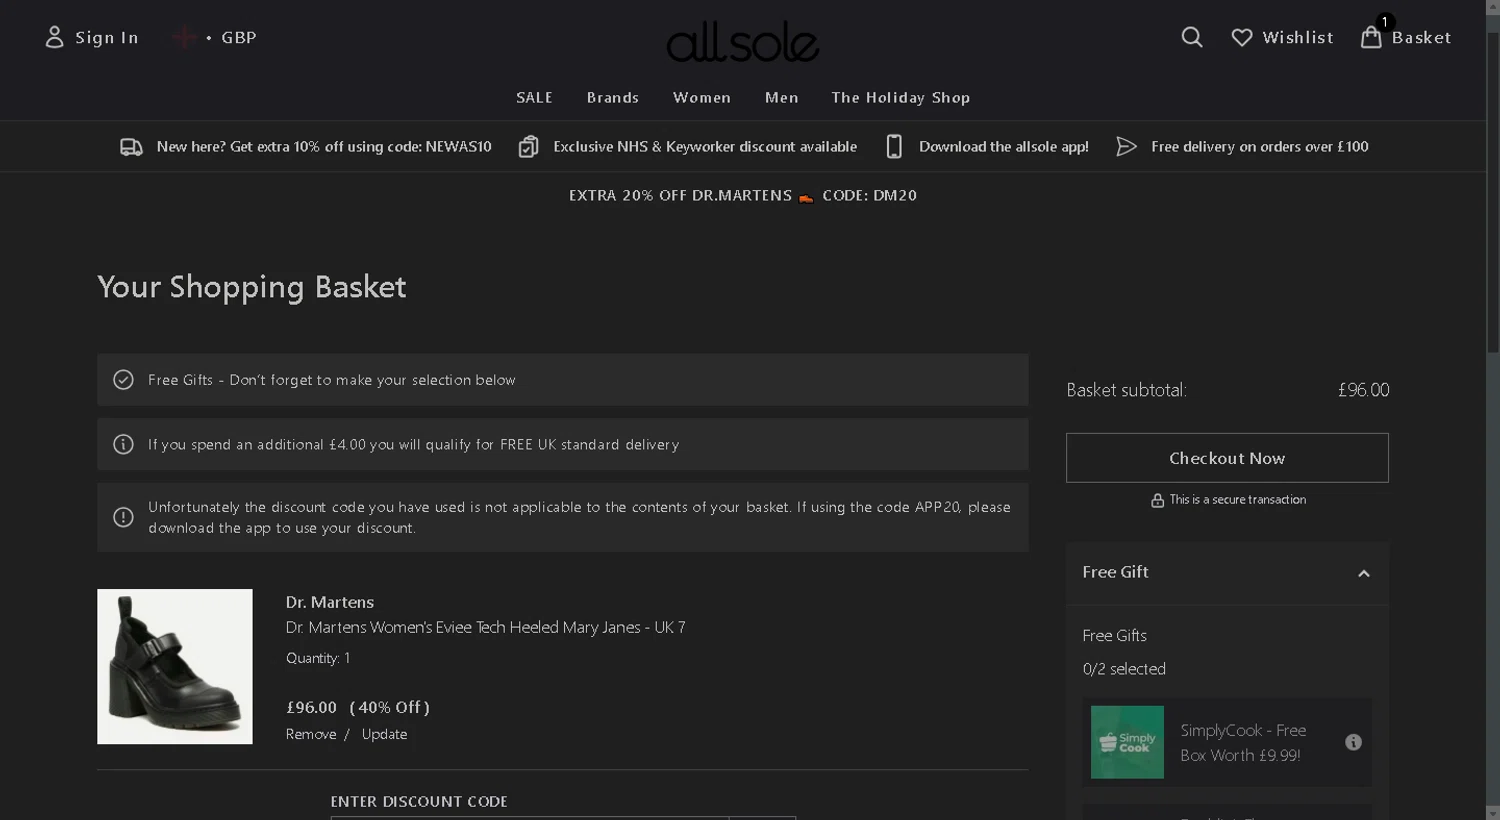Open Exclusive NHS & Keyworker discount link

point(705,146)
